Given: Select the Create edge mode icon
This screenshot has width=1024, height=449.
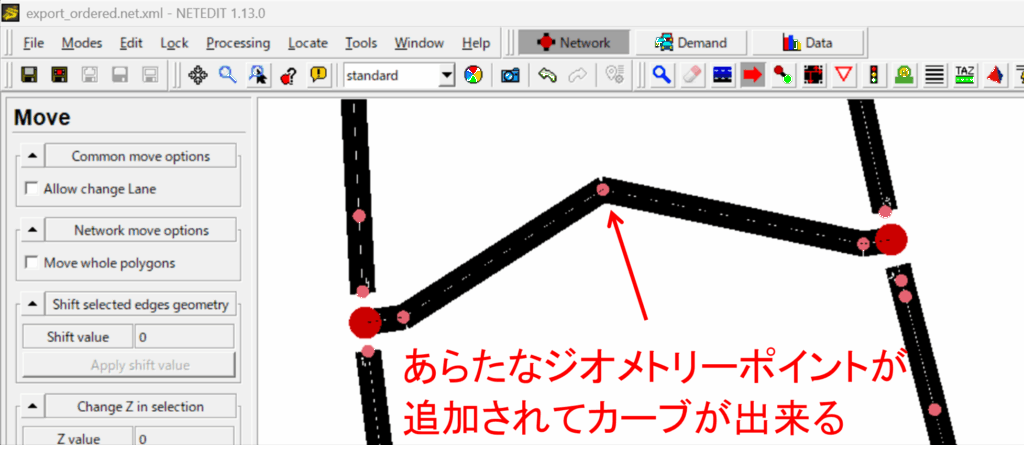Looking at the screenshot, I should click(x=783, y=75).
